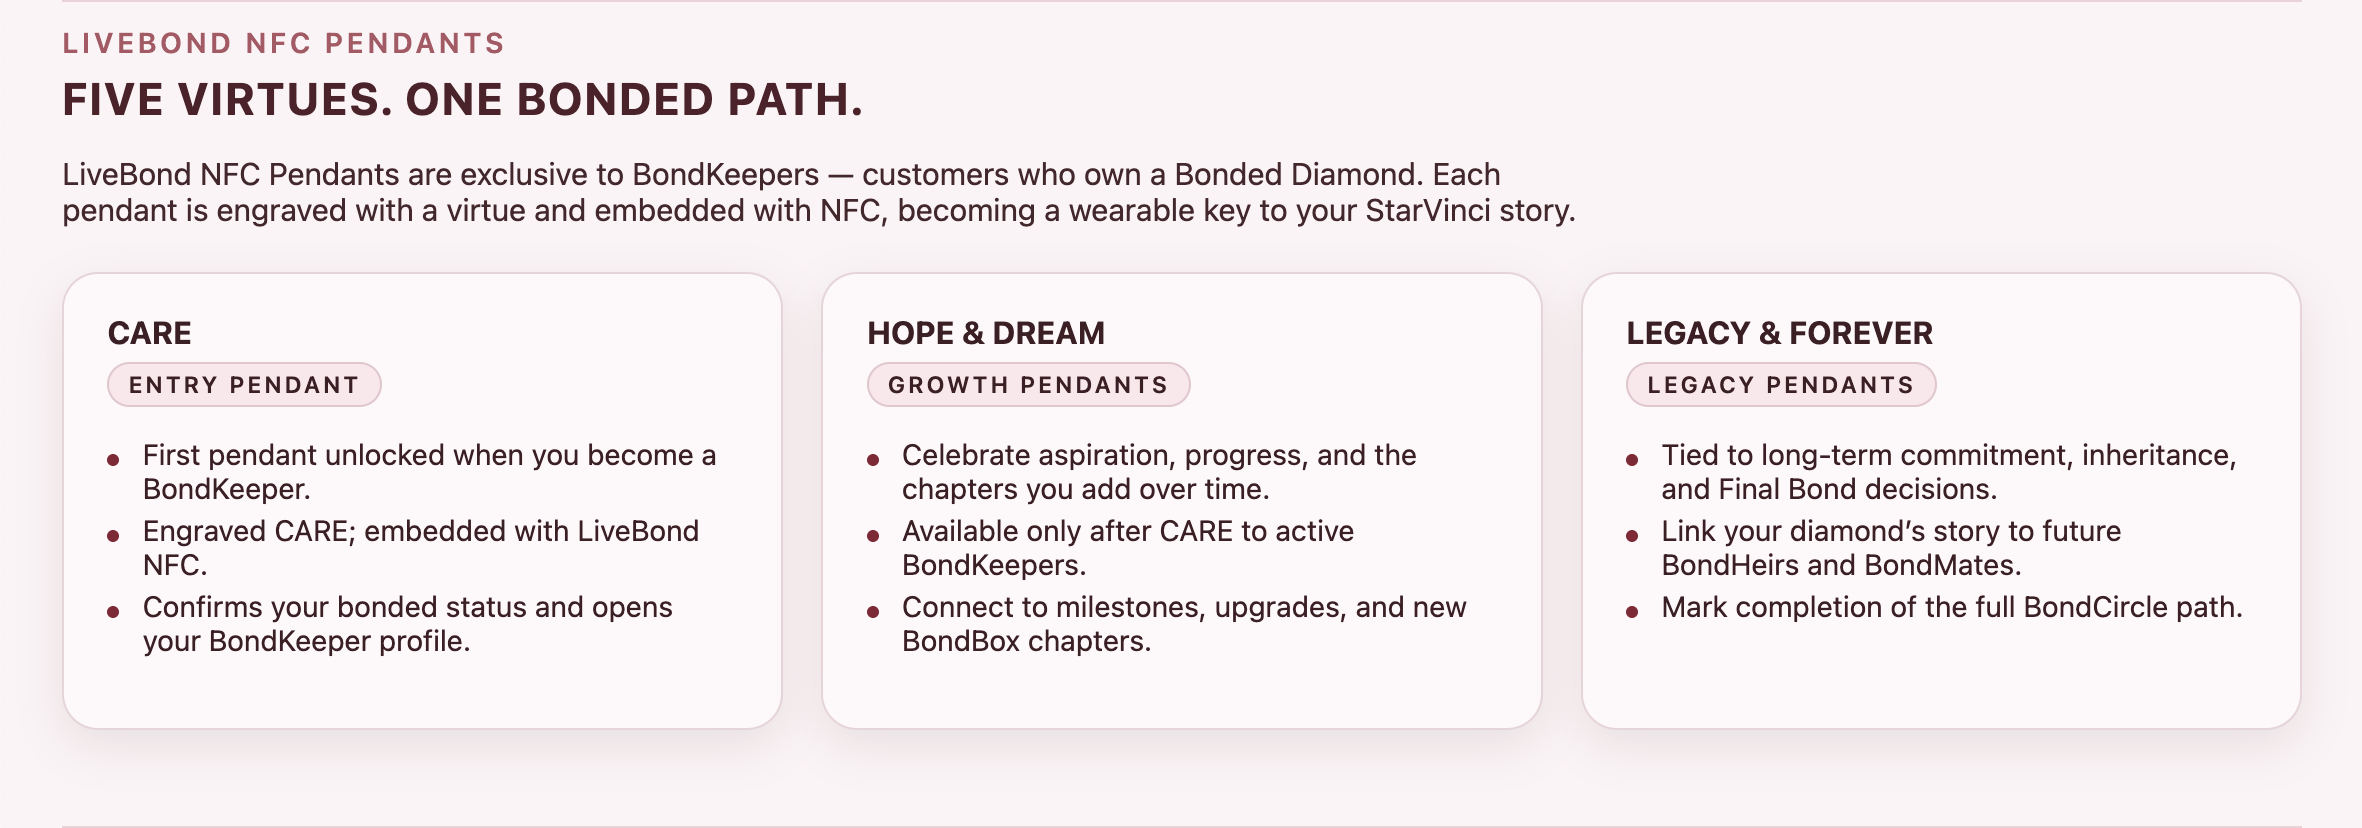Image resolution: width=2362 pixels, height=828 pixels.
Task: Click the CARE card title
Action: pyautogui.click(x=150, y=333)
